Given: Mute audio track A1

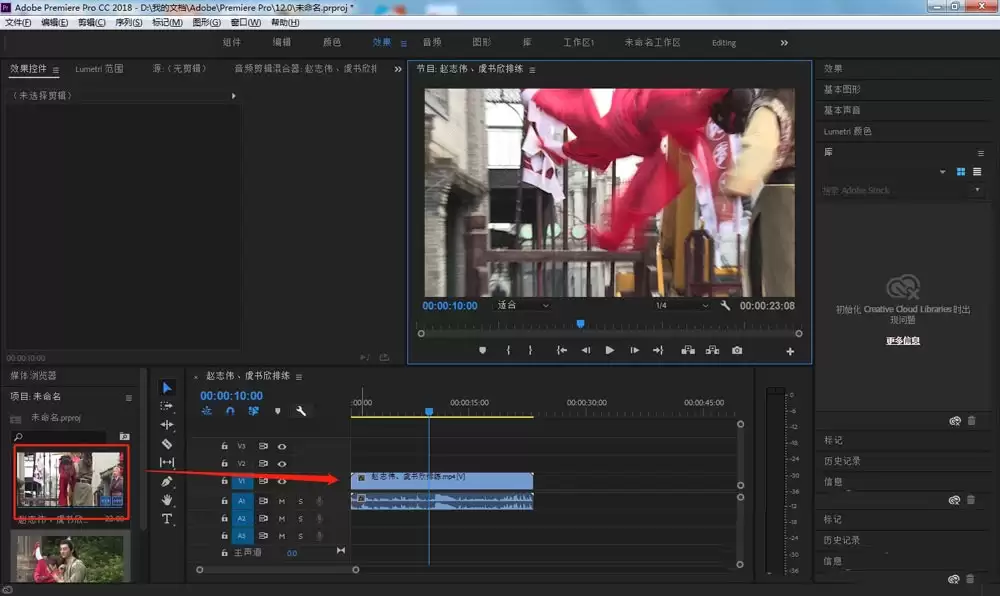Looking at the screenshot, I should tap(281, 501).
